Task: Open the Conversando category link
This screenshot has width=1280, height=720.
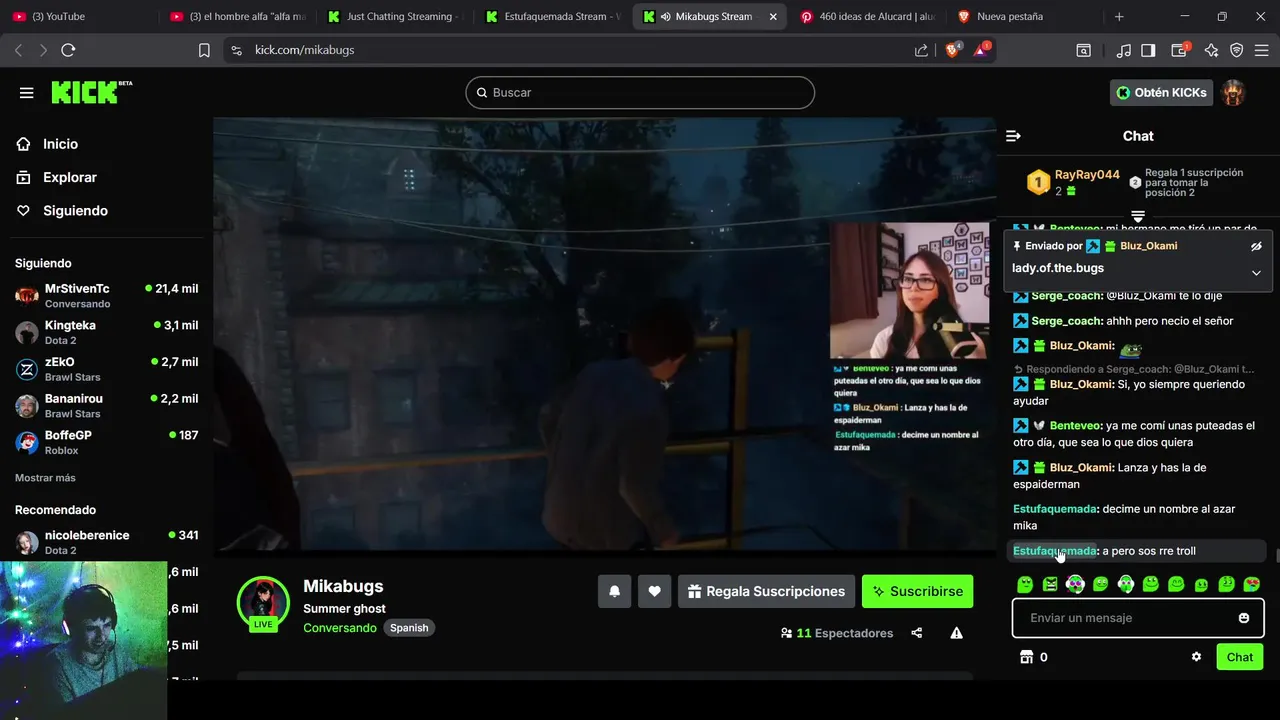Action: pos(340,628)
